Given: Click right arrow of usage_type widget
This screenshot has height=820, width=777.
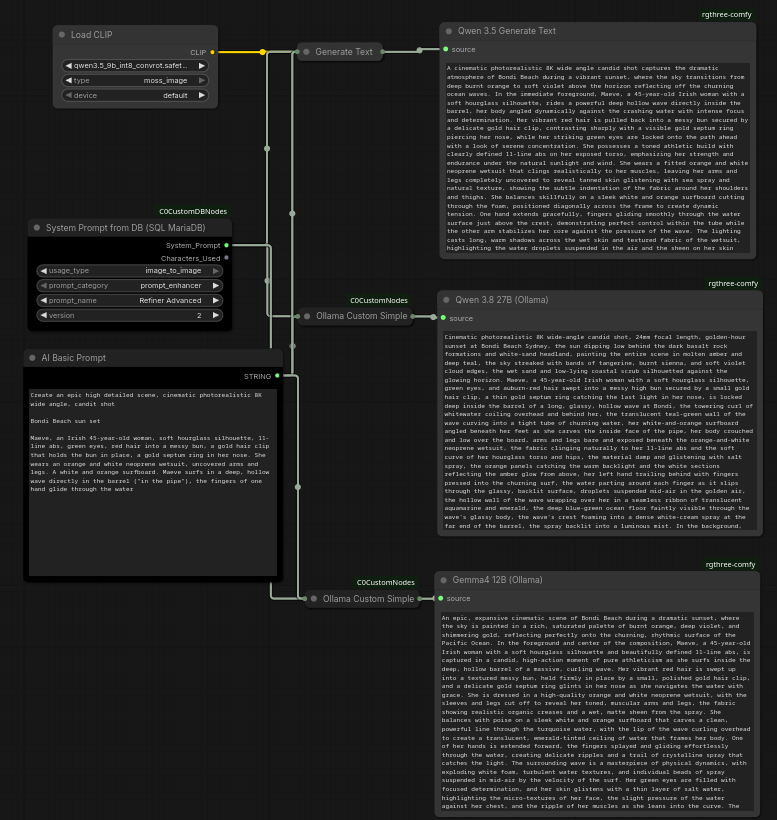Looking at the screenshot, I should point(216,271).
